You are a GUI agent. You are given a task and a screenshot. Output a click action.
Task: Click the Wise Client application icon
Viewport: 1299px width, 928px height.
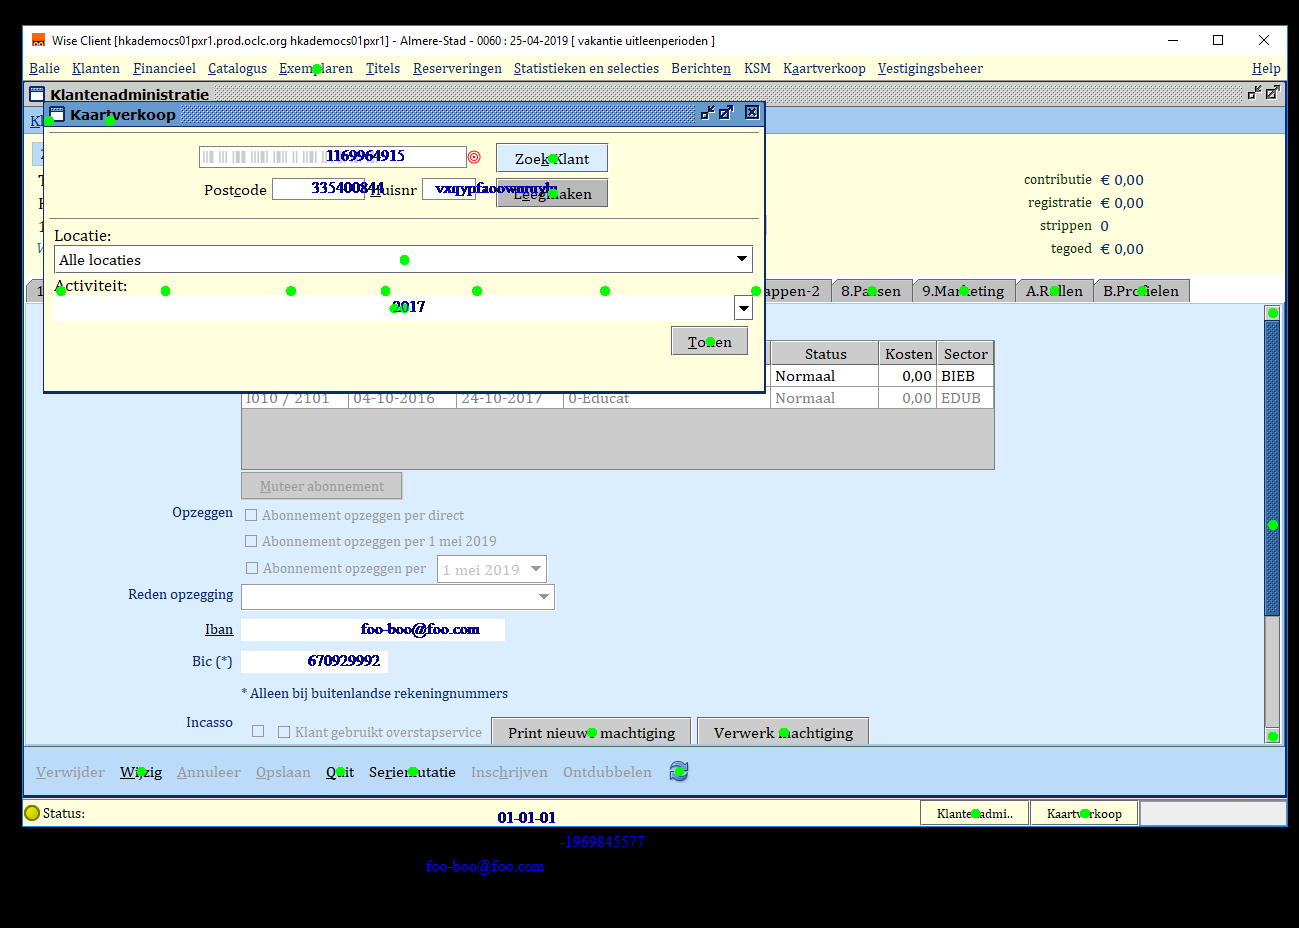click(38, 40)
